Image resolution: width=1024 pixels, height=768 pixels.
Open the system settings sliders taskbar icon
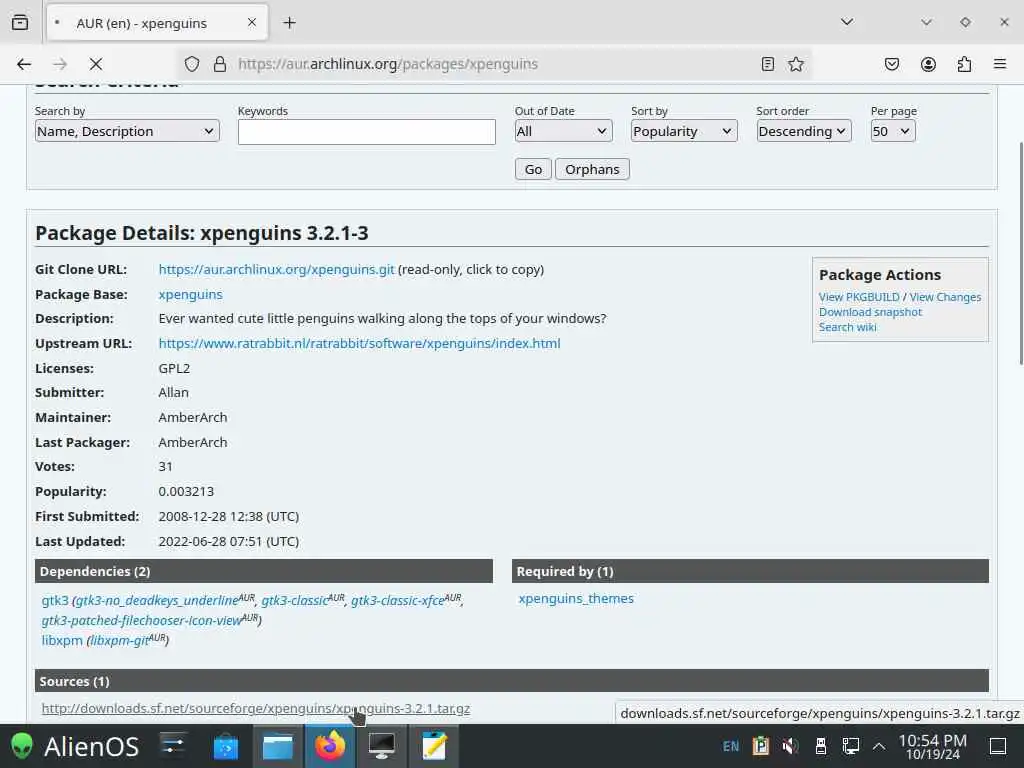click(174, 746)
